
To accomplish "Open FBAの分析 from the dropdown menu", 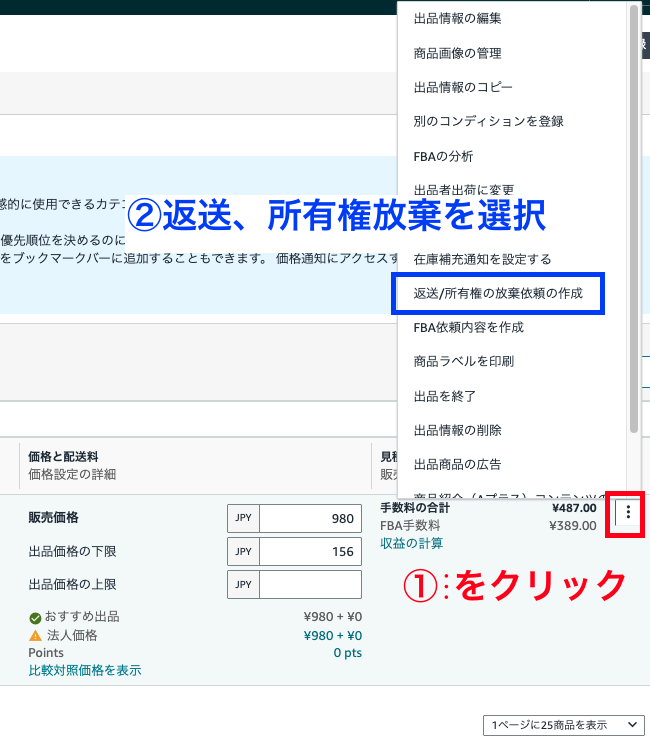I will (x=443, y=156).
